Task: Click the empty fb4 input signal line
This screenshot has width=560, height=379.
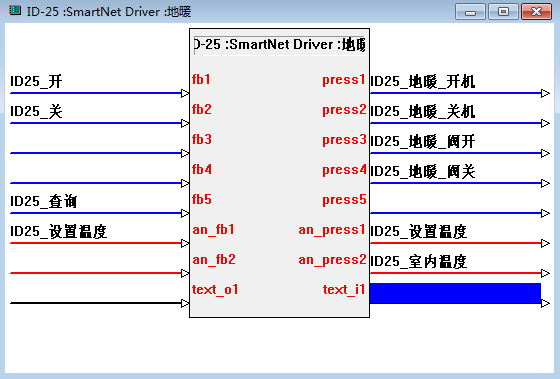Action: pyautogui.click(x=96, y=183)
